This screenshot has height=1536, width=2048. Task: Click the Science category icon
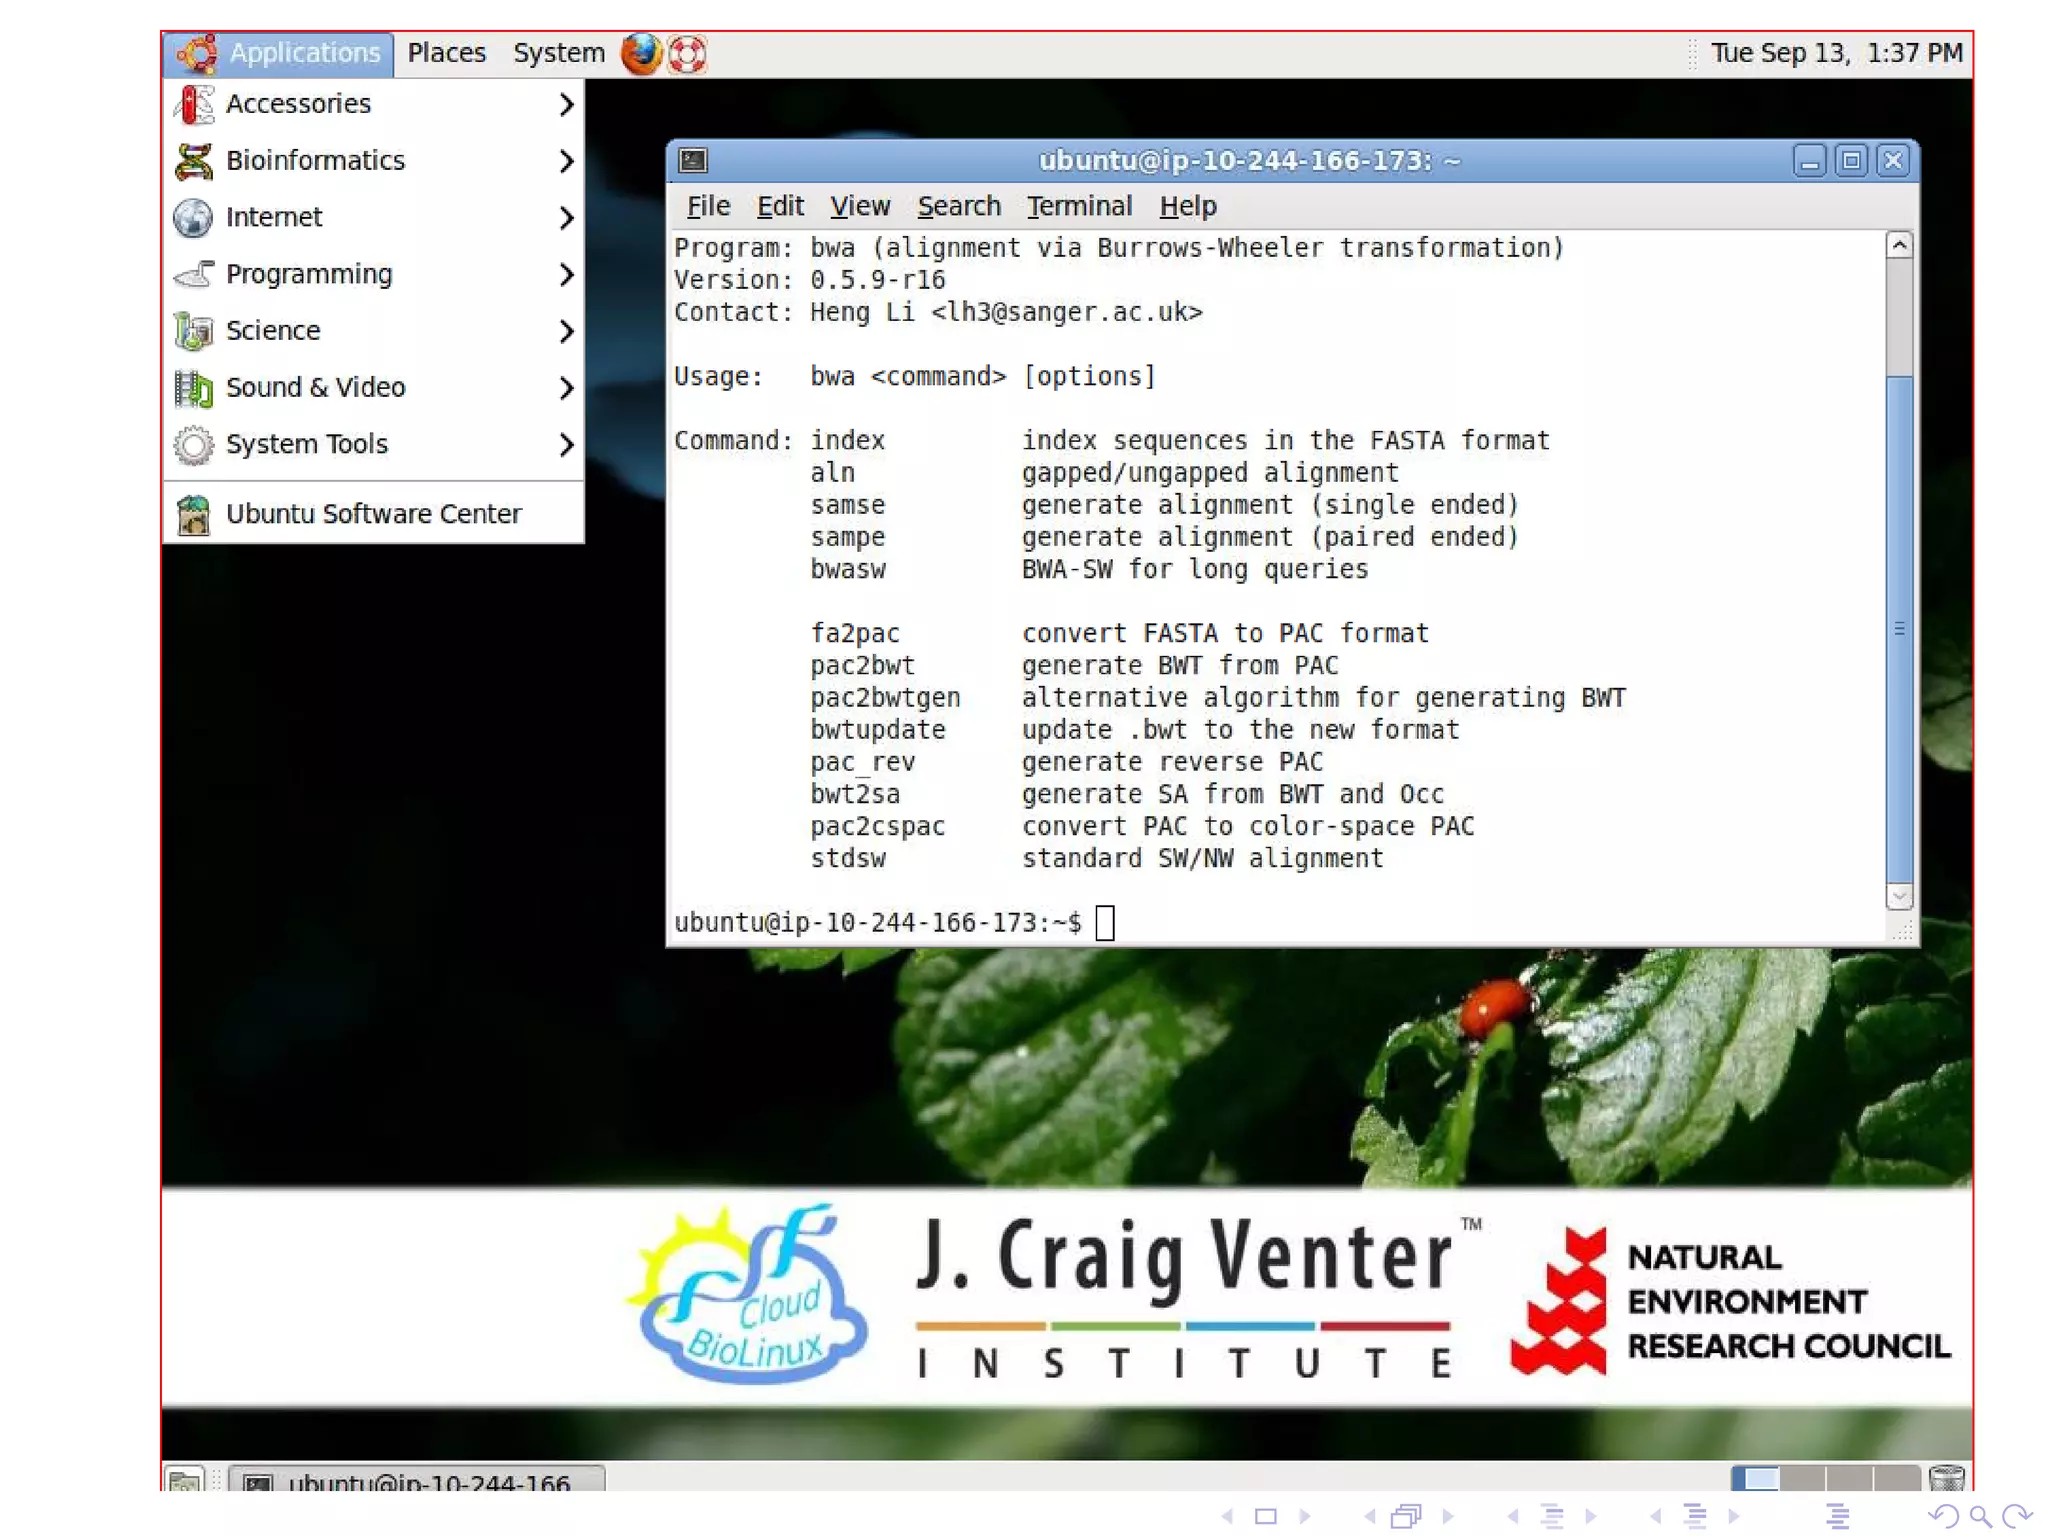pyautogui.click(x=194, y=331)
